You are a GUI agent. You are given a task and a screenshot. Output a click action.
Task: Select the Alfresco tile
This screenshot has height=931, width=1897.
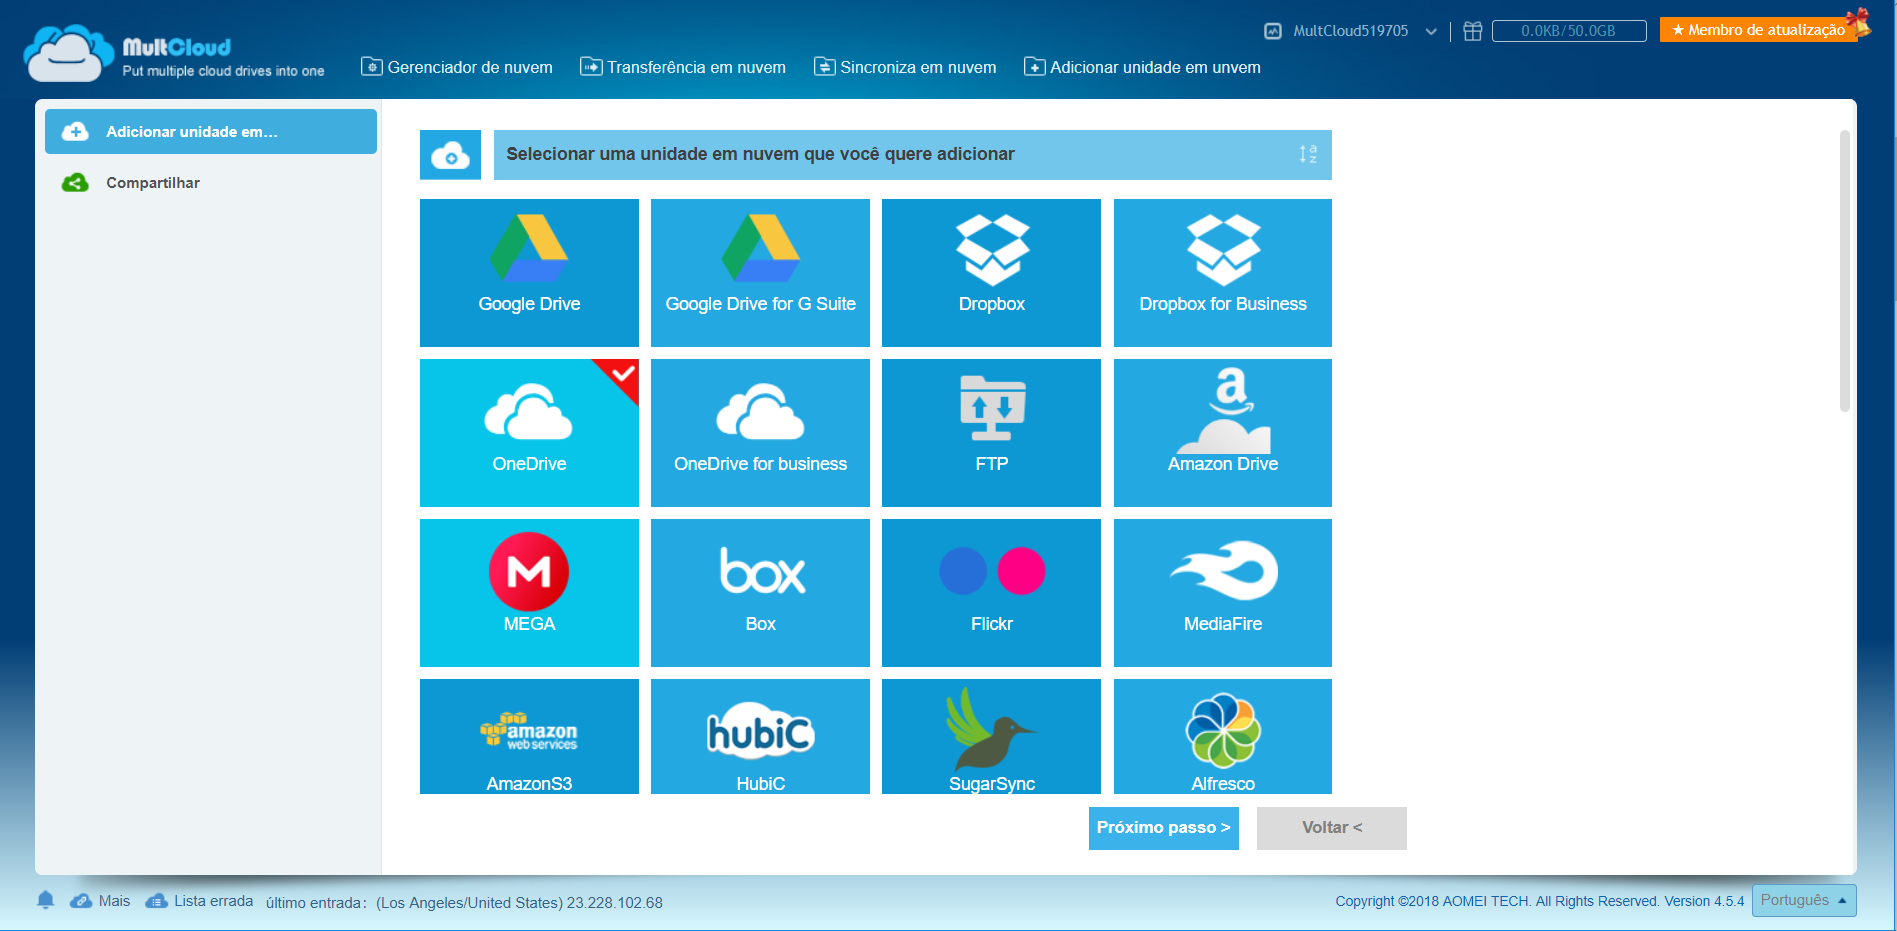[x=1223, y=737]
